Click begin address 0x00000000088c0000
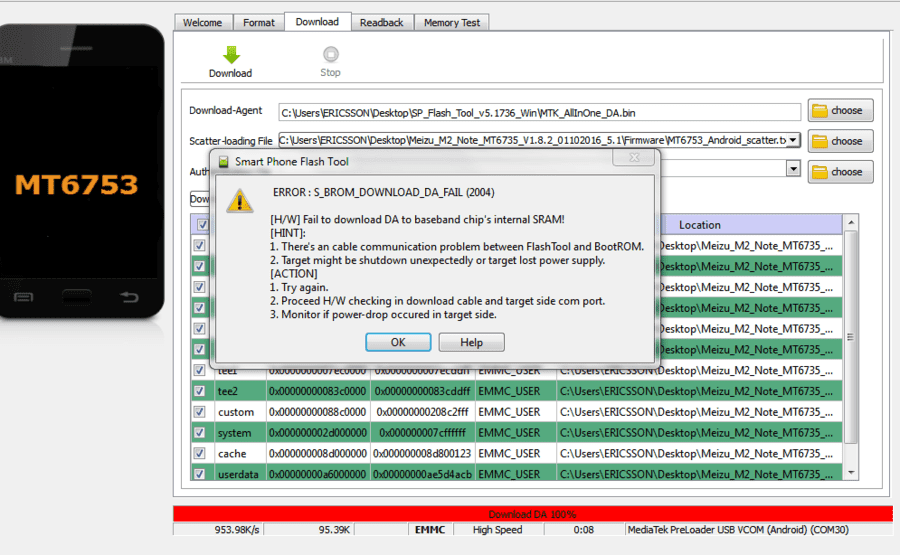Screen dimensions: 900x555 [x=317, y=412]
